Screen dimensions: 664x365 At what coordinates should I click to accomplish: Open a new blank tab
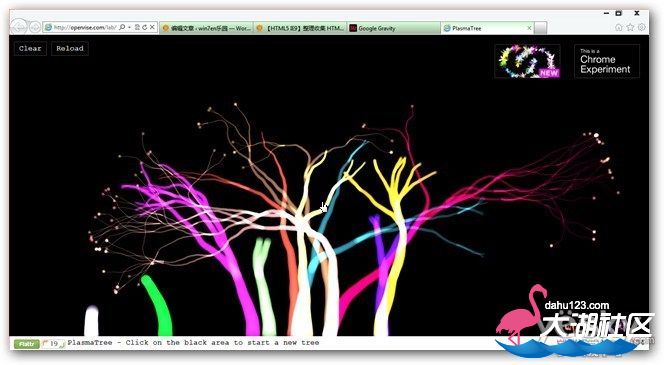[x=540, y=28]
